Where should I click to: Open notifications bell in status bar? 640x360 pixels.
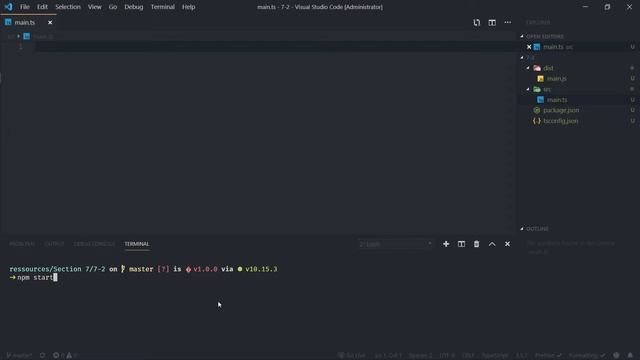pos(630,356)
